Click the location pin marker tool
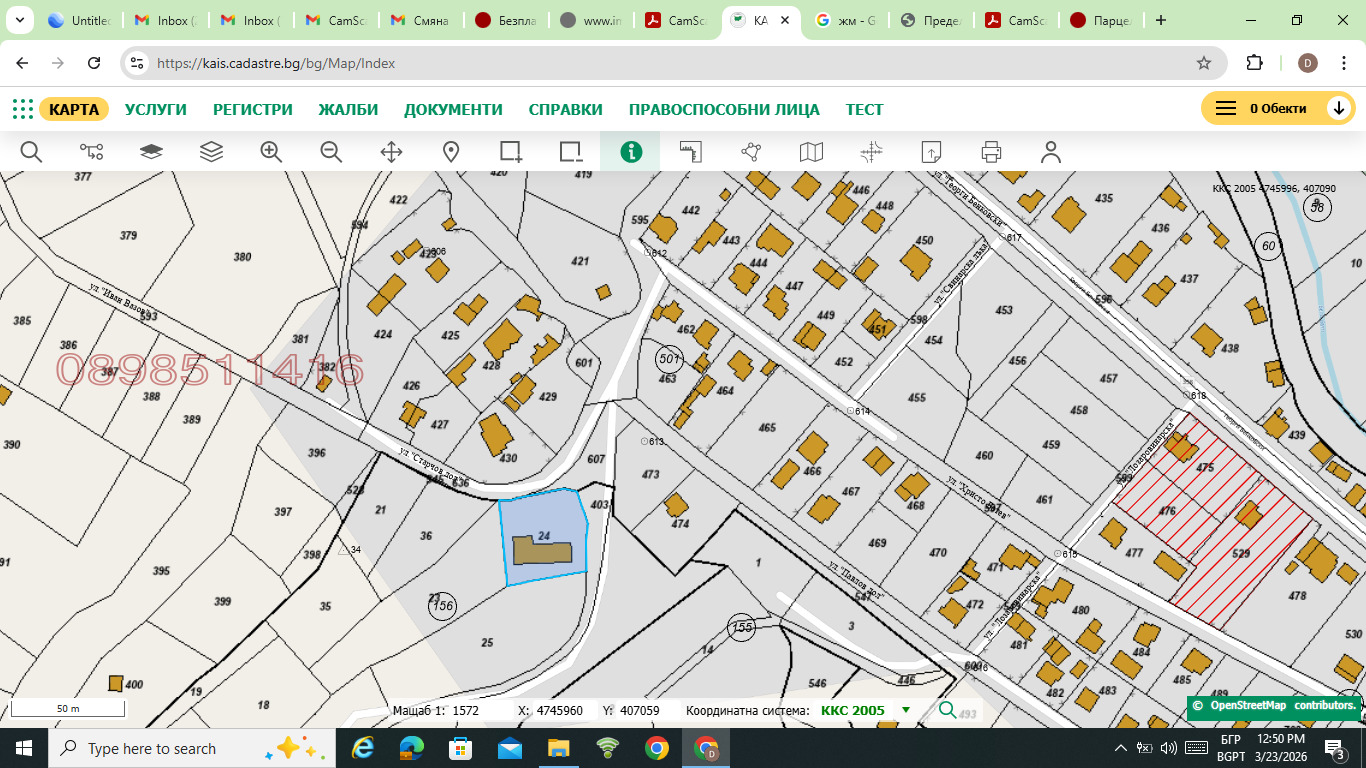This screenshot has height=768, width=1366. (451, 152)
